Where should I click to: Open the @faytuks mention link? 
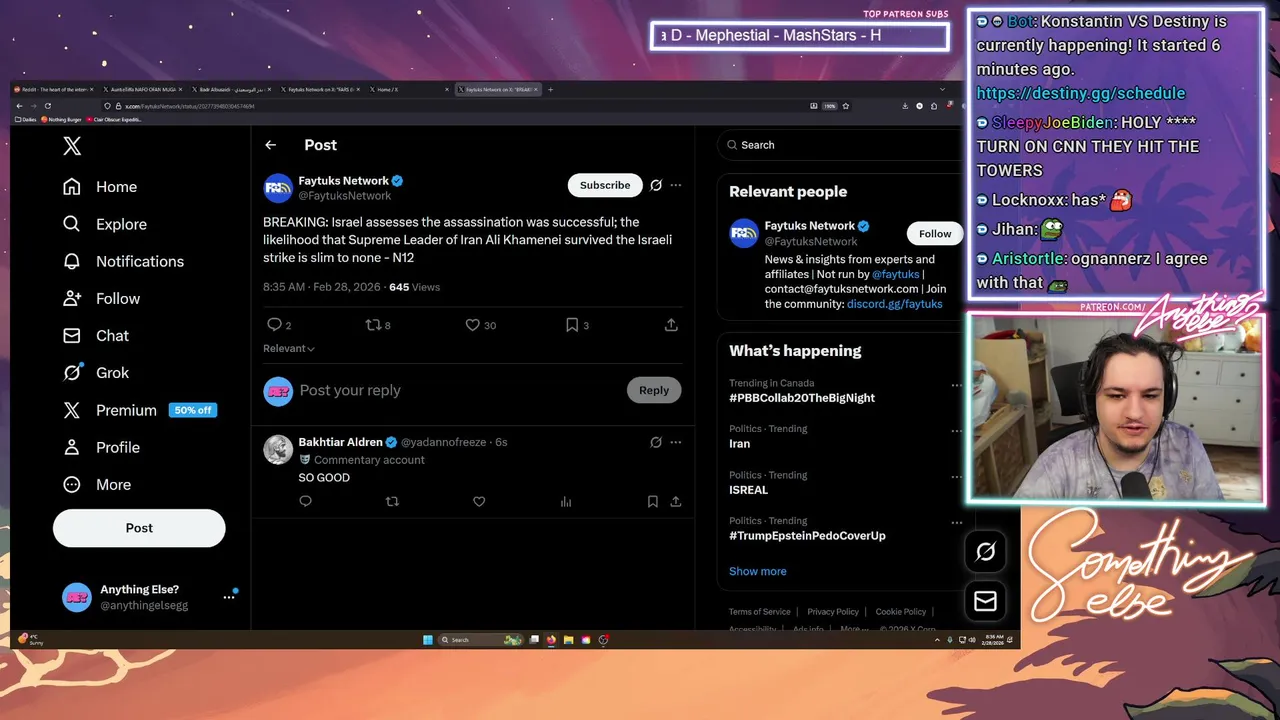coord(895,274)
